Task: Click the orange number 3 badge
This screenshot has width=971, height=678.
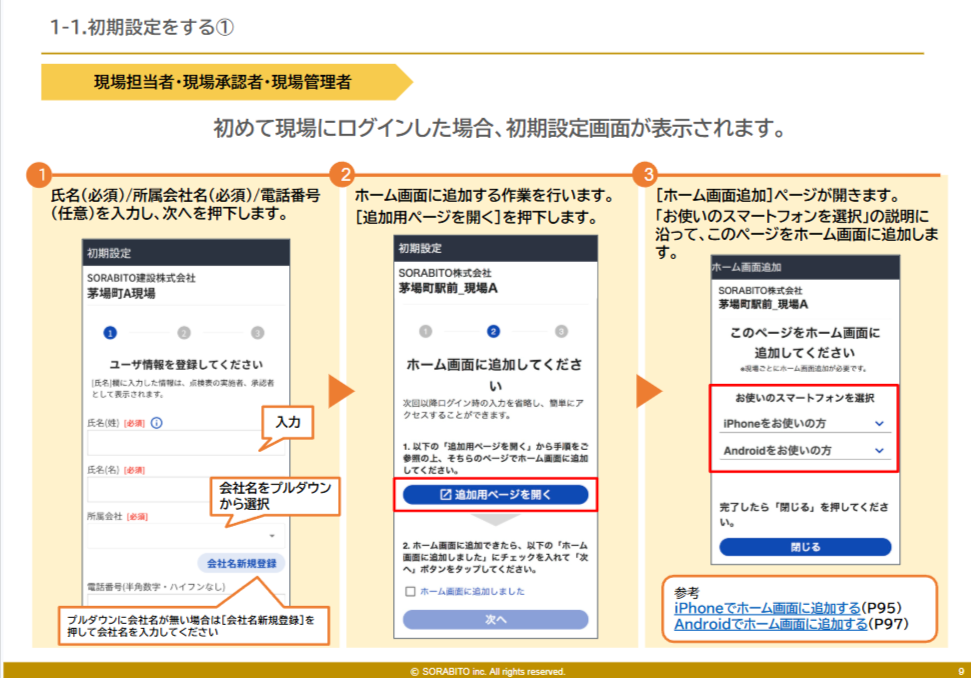Action: point(646,175)
